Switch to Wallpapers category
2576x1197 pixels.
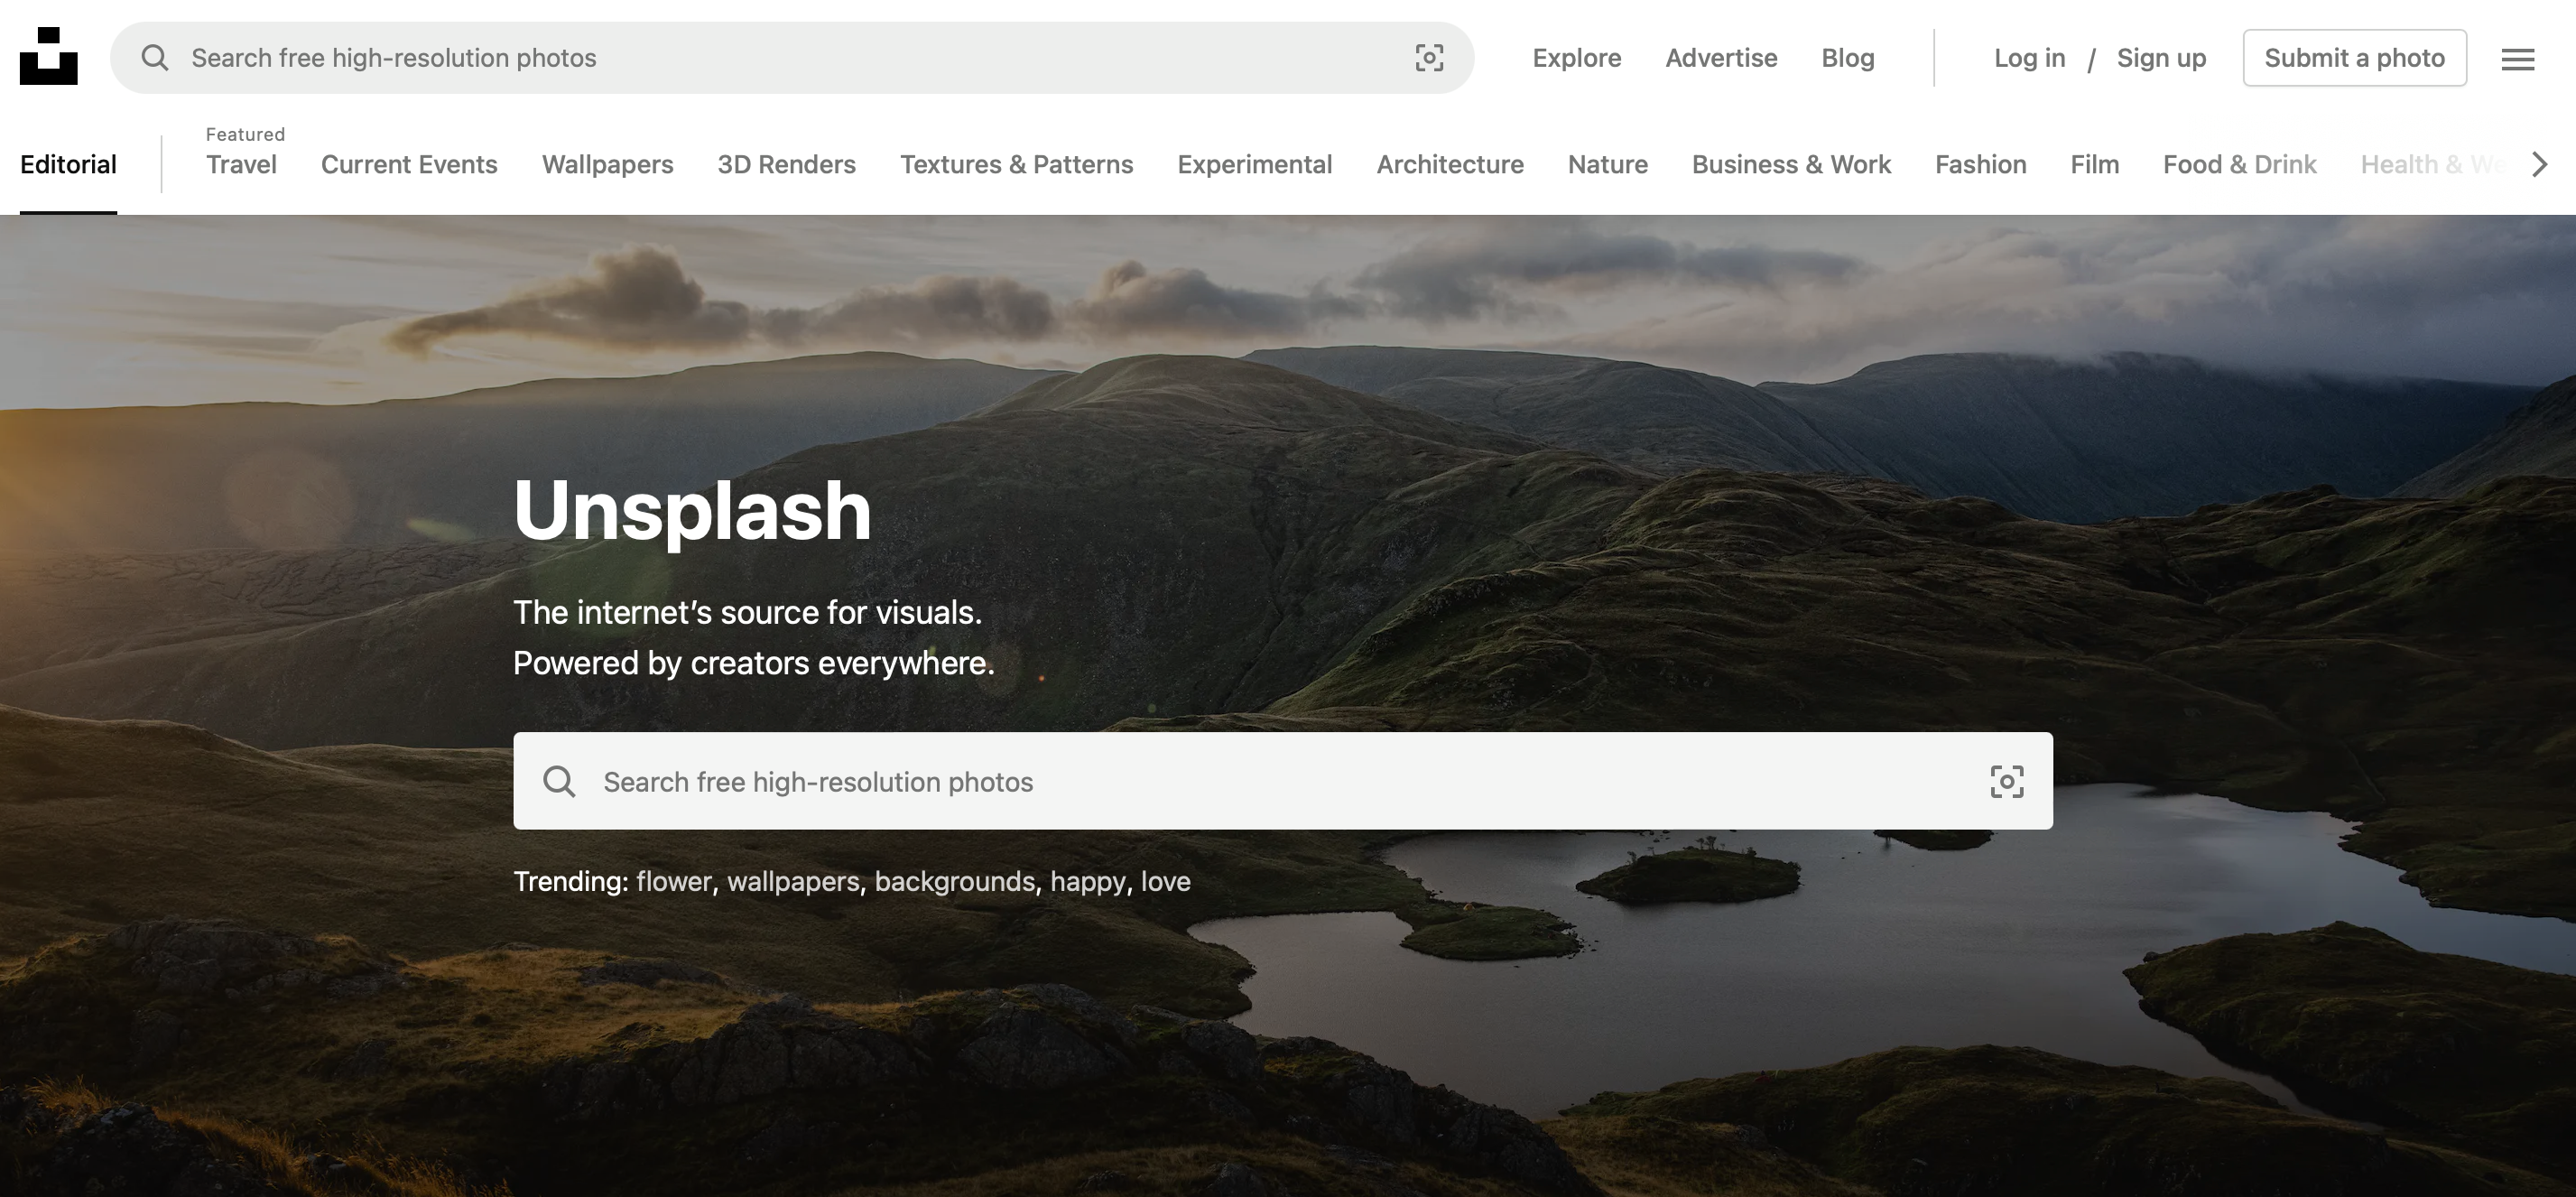(607, 164)
